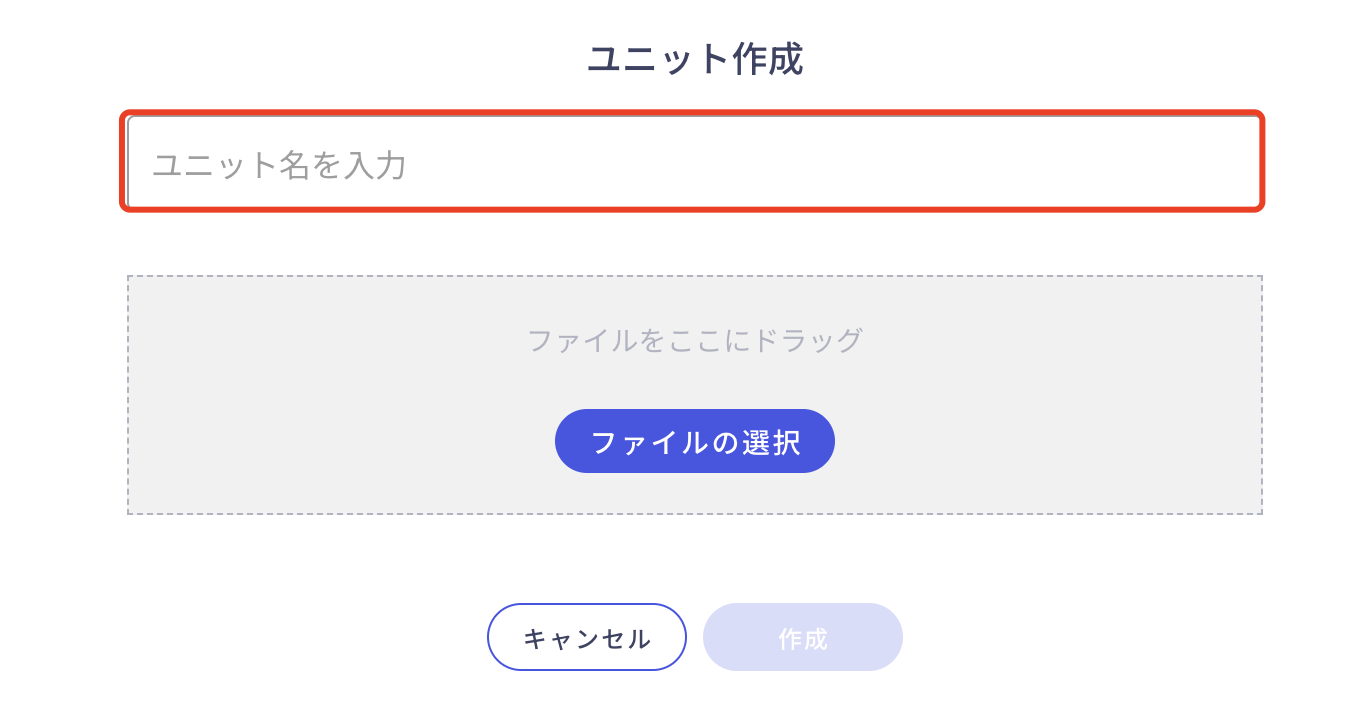Select the ファイルの選択 button
This screenshot has height=722, width=1356.
pyautogui.click(x=695, y=441)
